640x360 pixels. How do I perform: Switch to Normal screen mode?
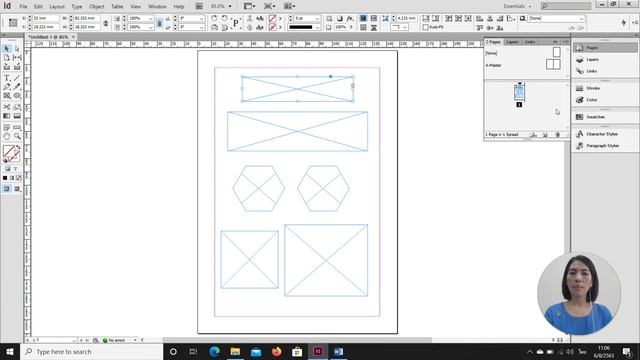tap(7, 189)
